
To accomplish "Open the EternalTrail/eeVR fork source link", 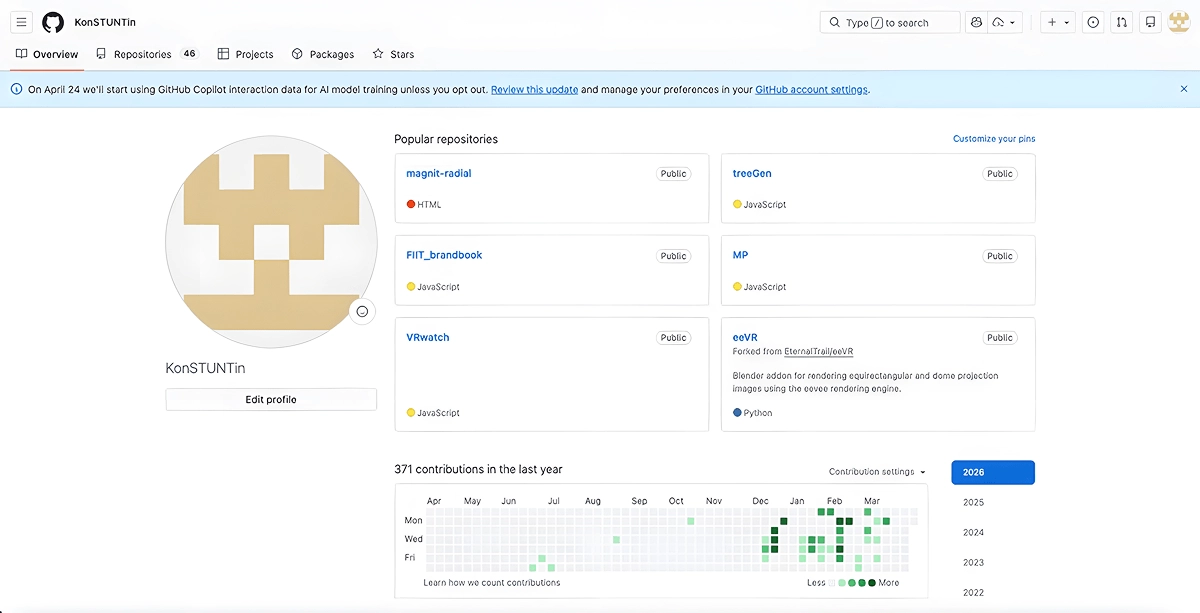I will [819, 352].
